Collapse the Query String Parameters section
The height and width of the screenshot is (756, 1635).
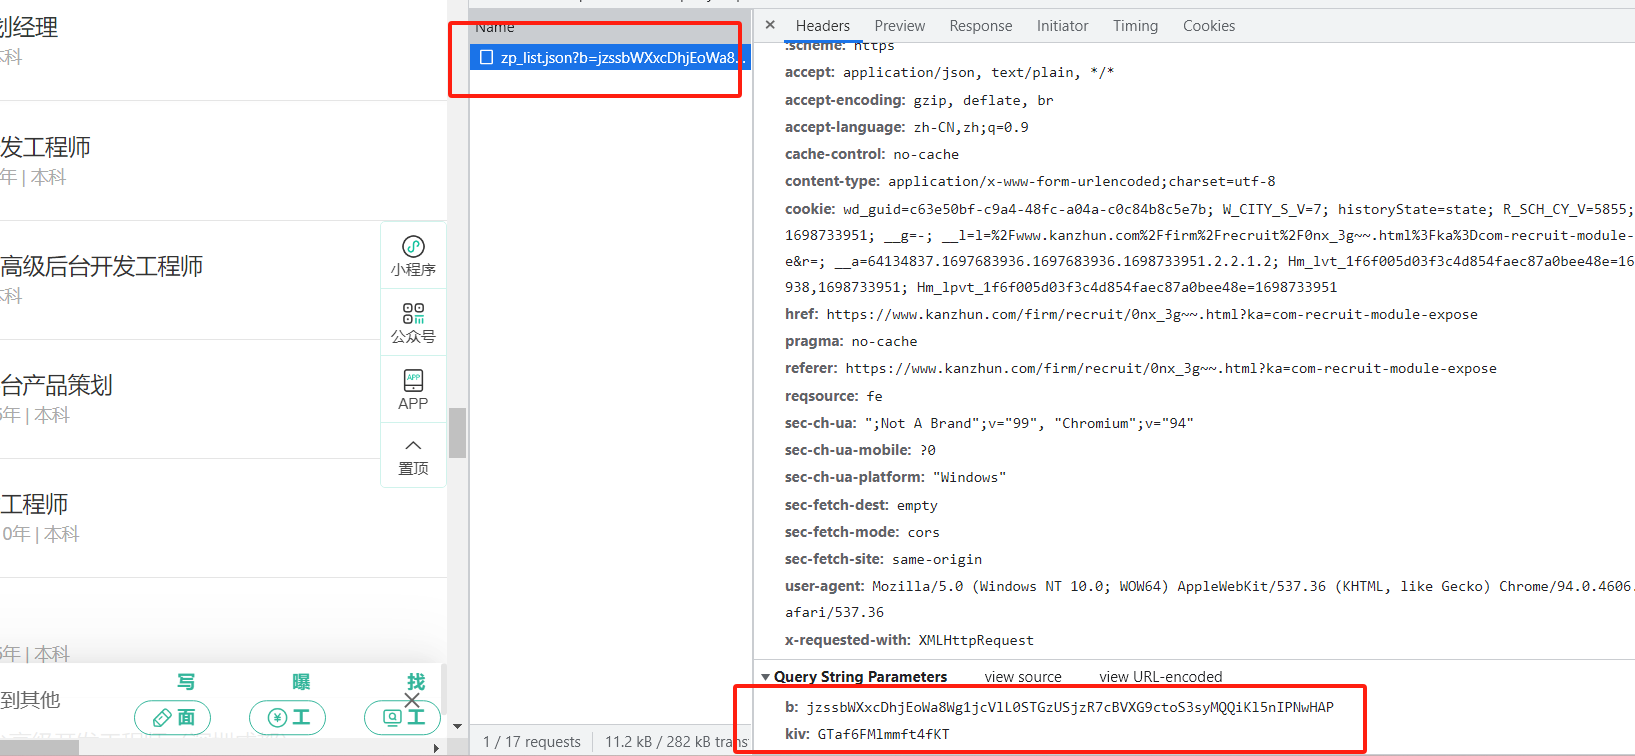(x=766, y=677)
